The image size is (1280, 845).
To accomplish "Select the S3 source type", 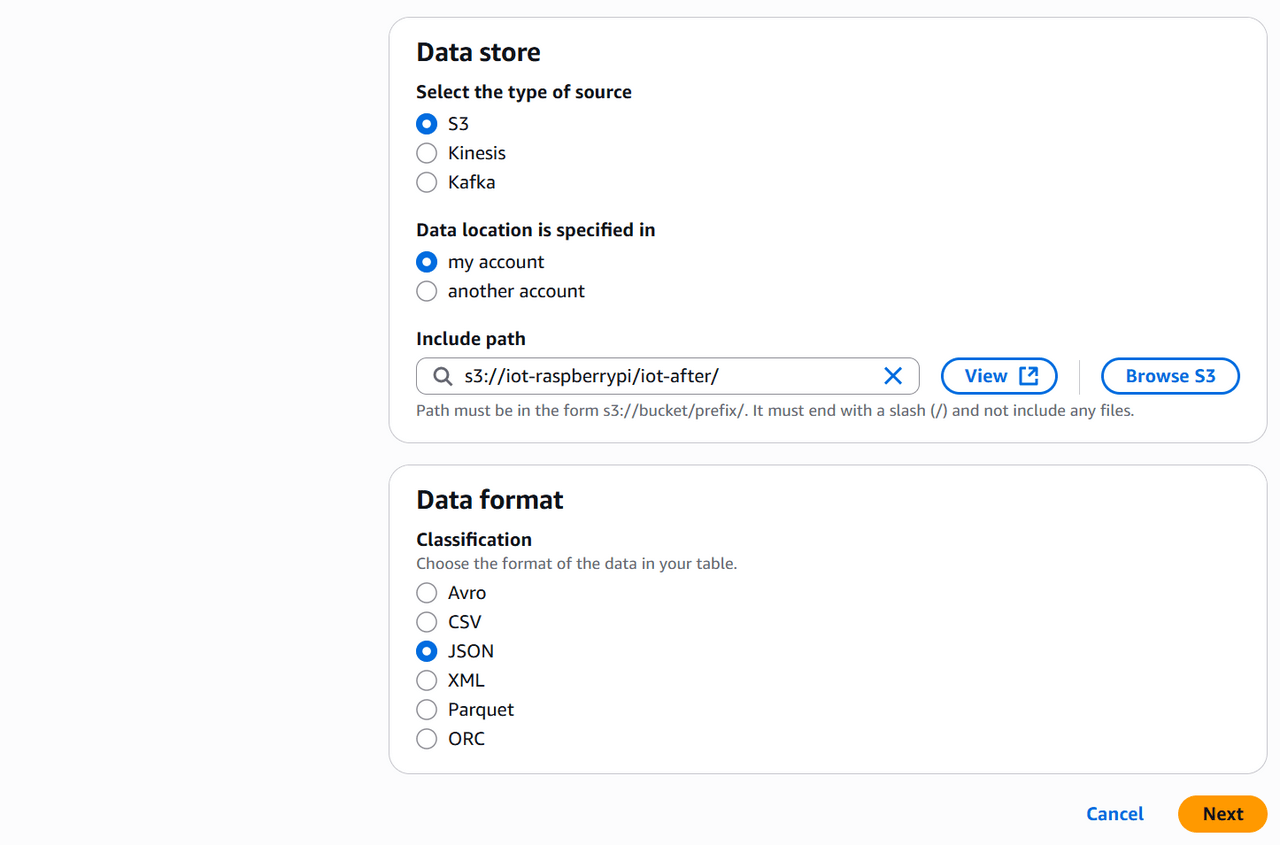I will (427, 124).
